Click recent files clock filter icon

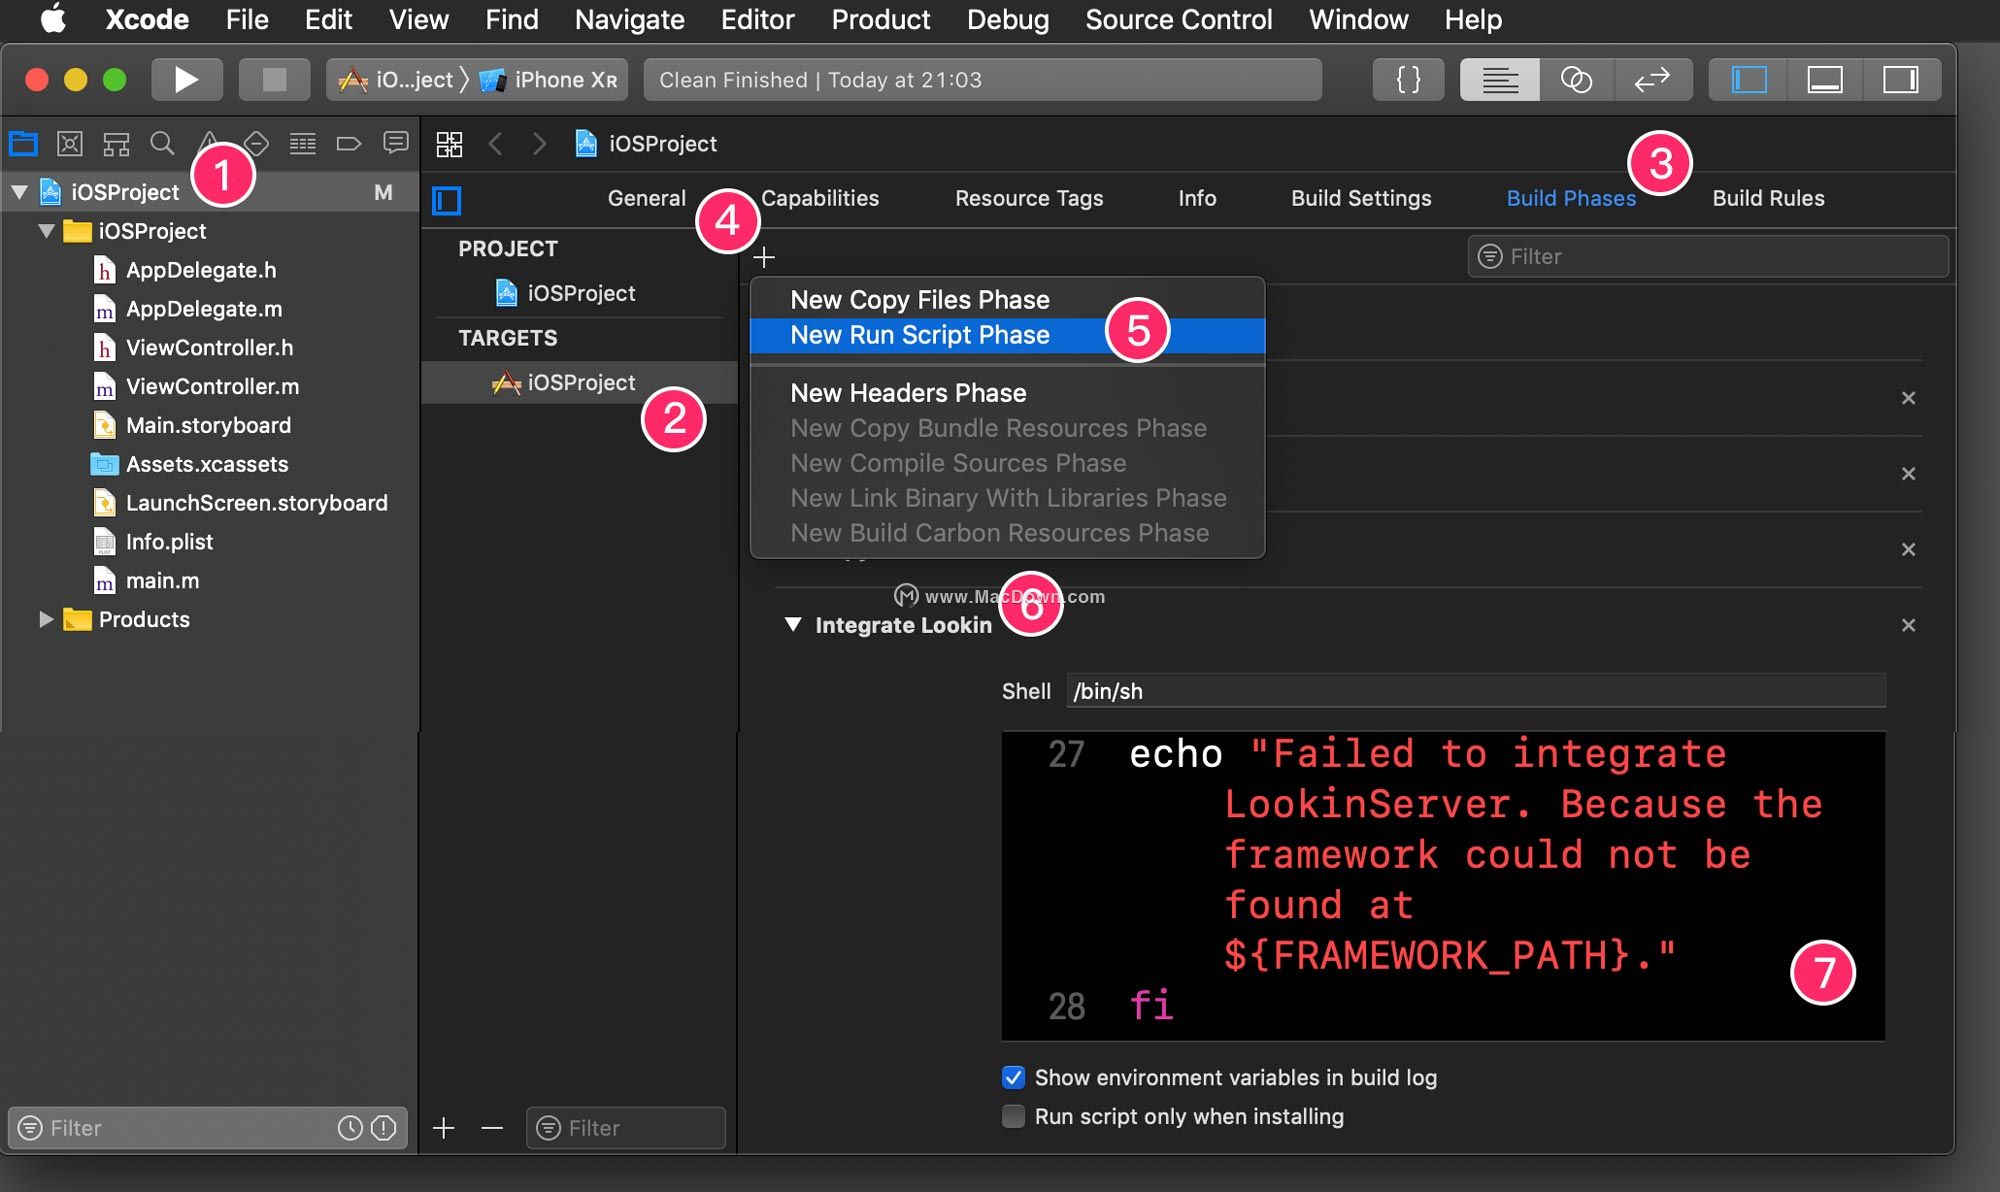tap(350, 1128)
